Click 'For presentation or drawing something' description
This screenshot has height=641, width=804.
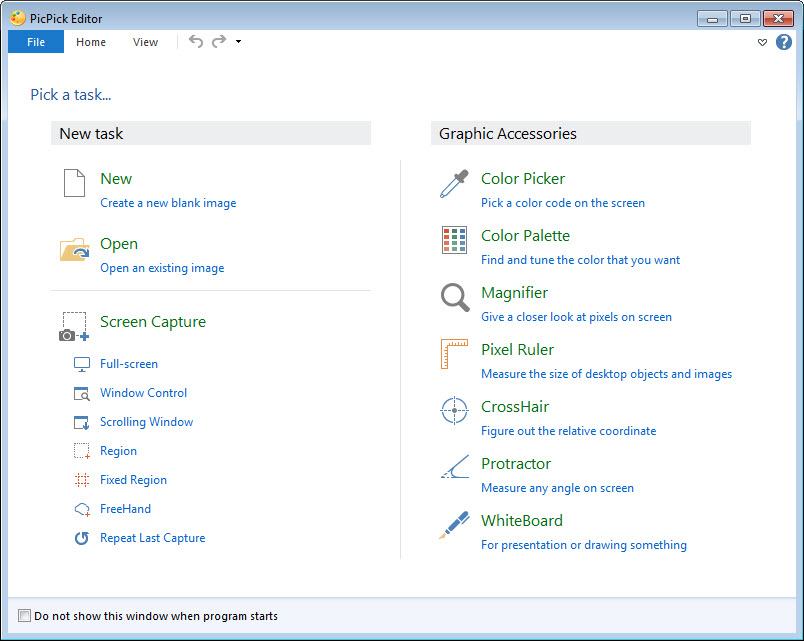coord(584,545)
